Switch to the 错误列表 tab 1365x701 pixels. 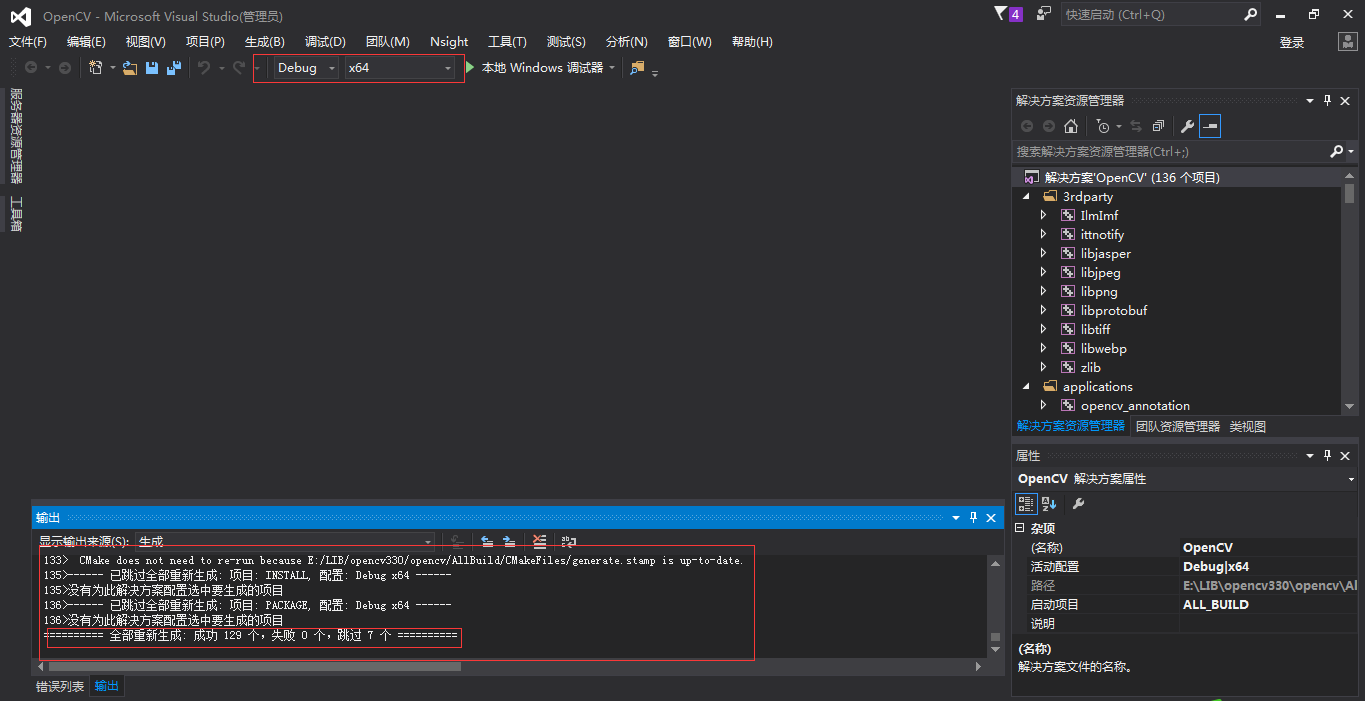[x=60, y=686]
